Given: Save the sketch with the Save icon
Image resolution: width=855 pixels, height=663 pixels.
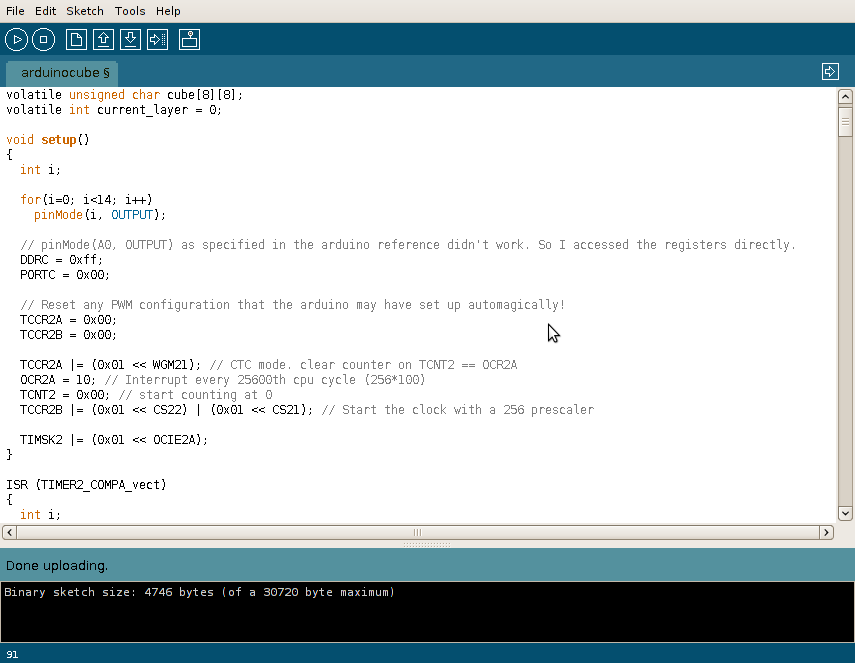Looking at the screenshot, I should point(131,39).
